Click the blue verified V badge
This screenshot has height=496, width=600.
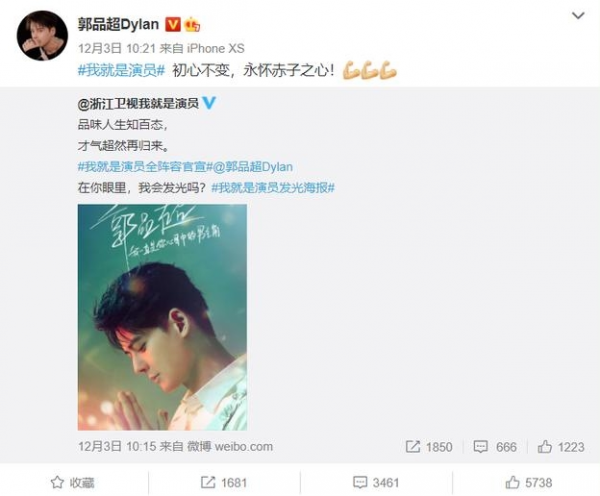209,103
